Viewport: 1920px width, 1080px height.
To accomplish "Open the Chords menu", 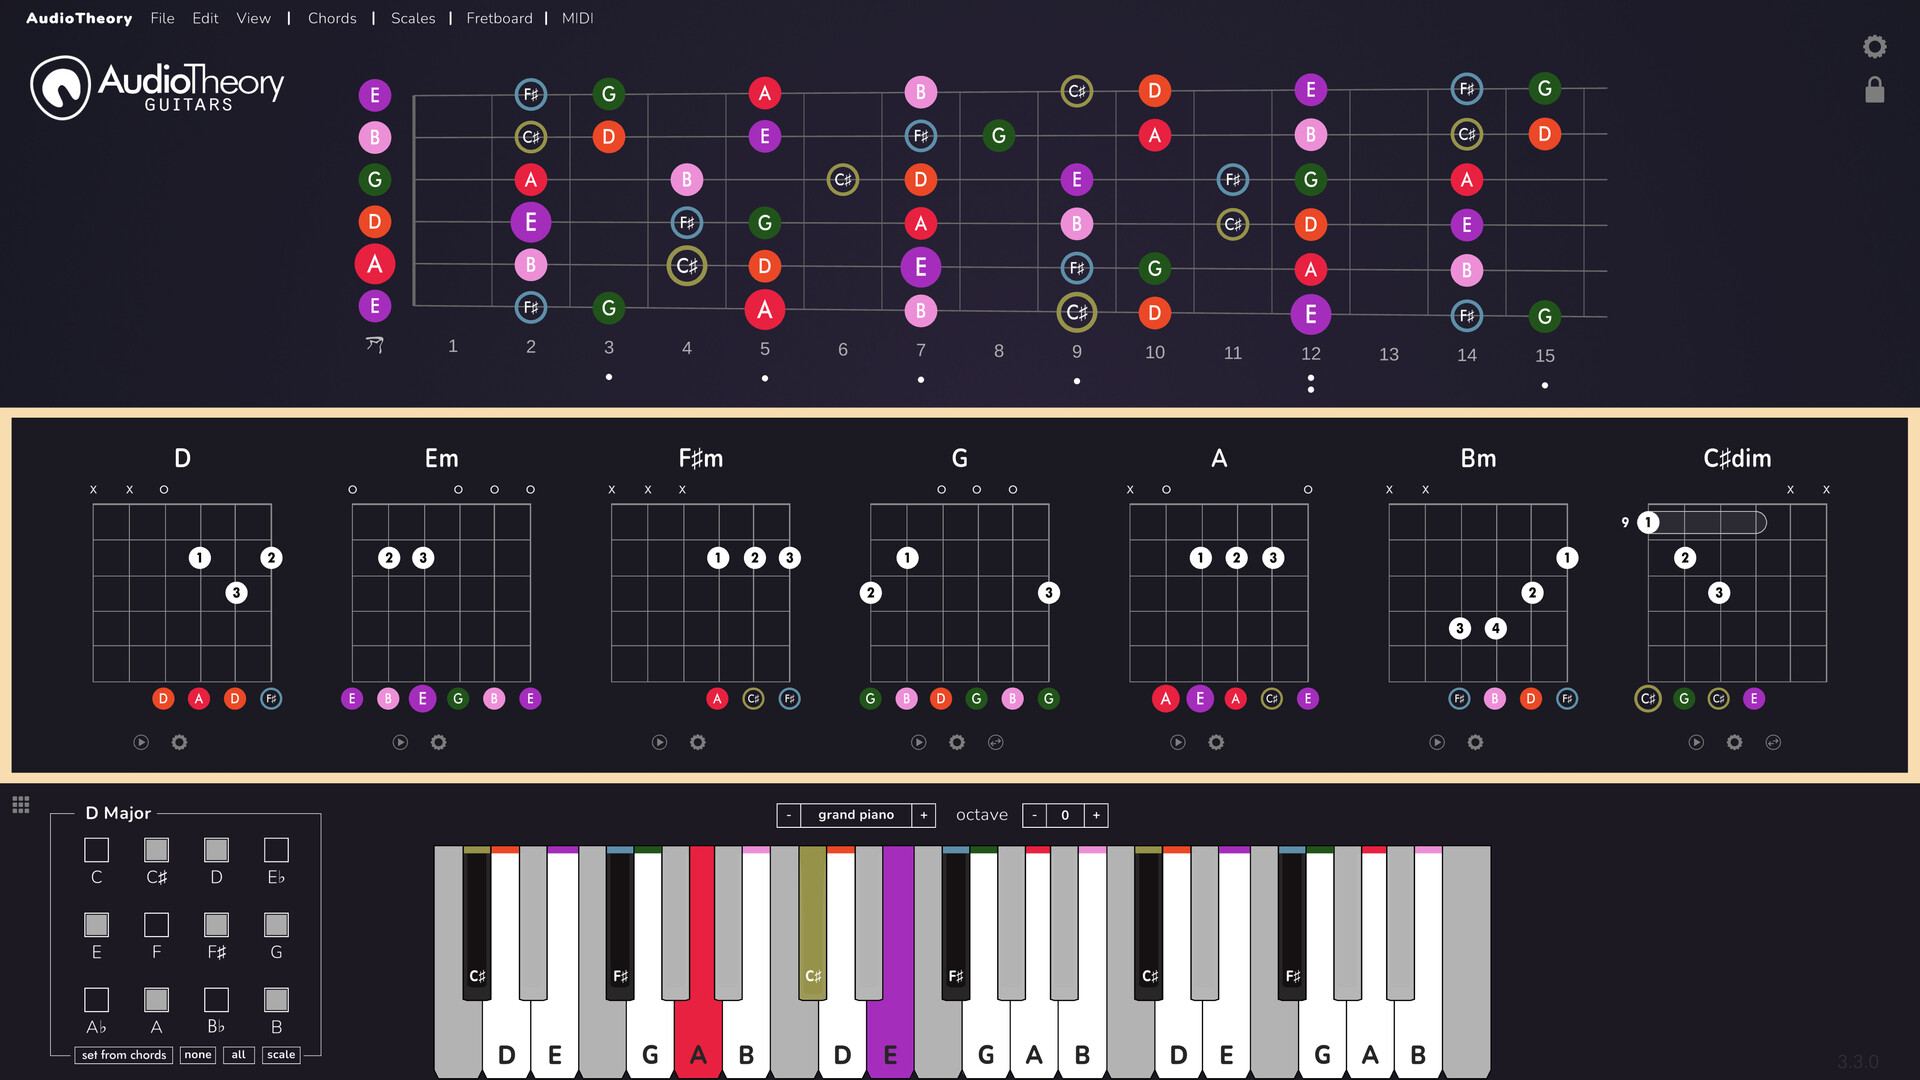I will coord(332,18).
